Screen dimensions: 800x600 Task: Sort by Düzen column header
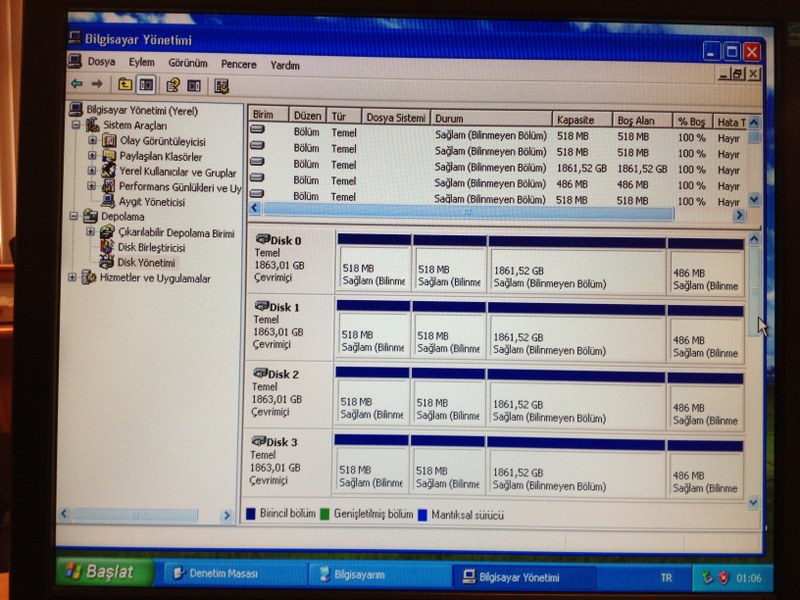(x=308, y=116)
